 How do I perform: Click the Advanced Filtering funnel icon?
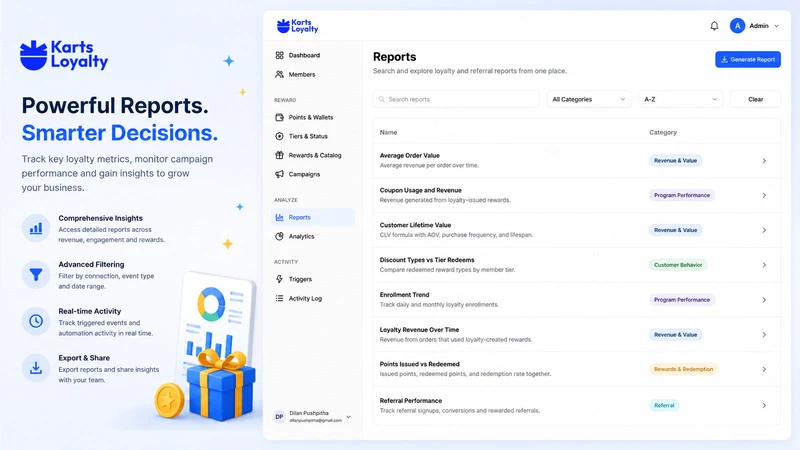(x=36, y=274)
